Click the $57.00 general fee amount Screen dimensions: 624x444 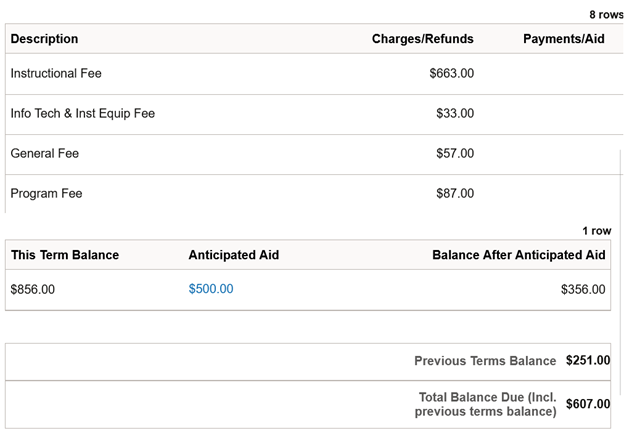click(455, 153)
